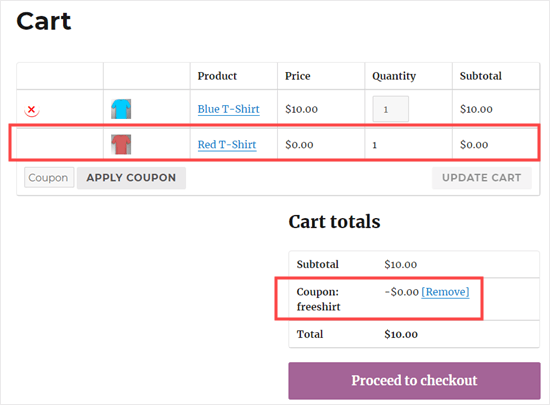Click into the Coupon code field
The height and width of the screenshot is (405, 550).
49,177
